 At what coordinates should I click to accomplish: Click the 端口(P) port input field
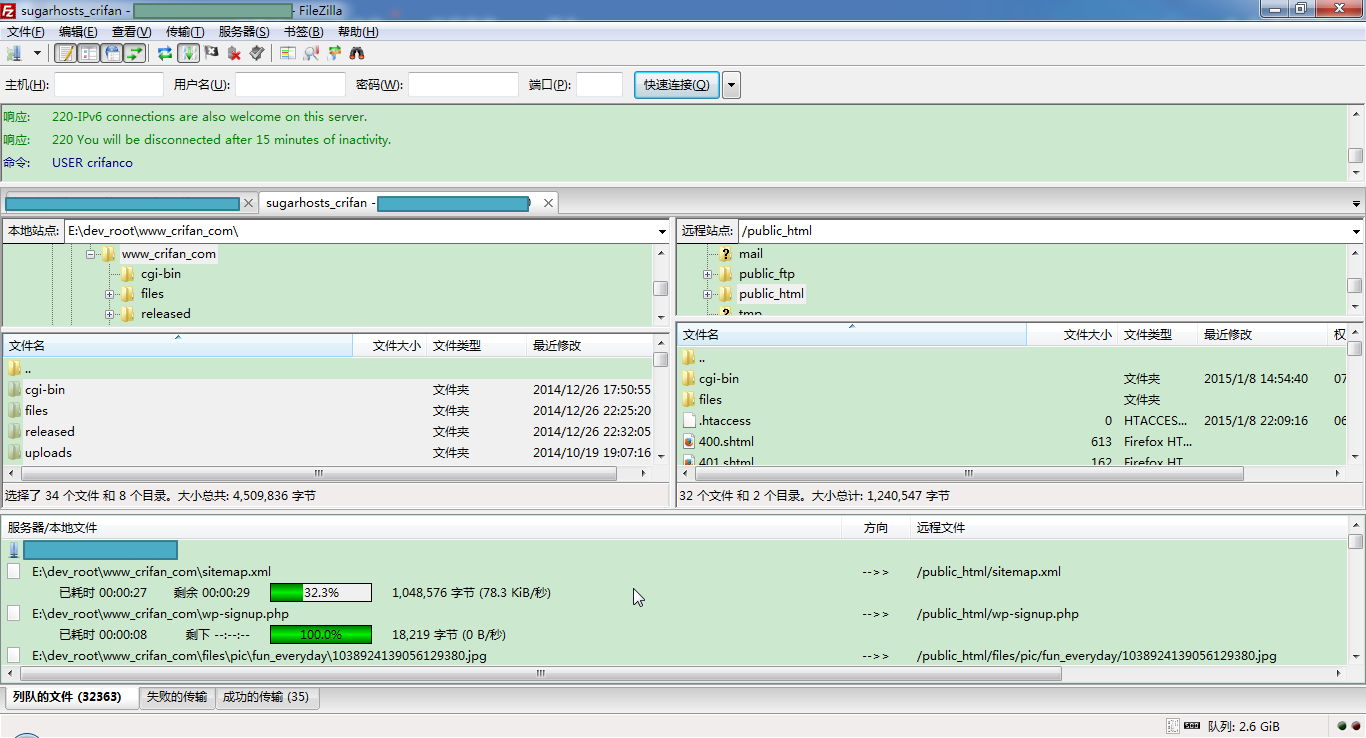600,85
